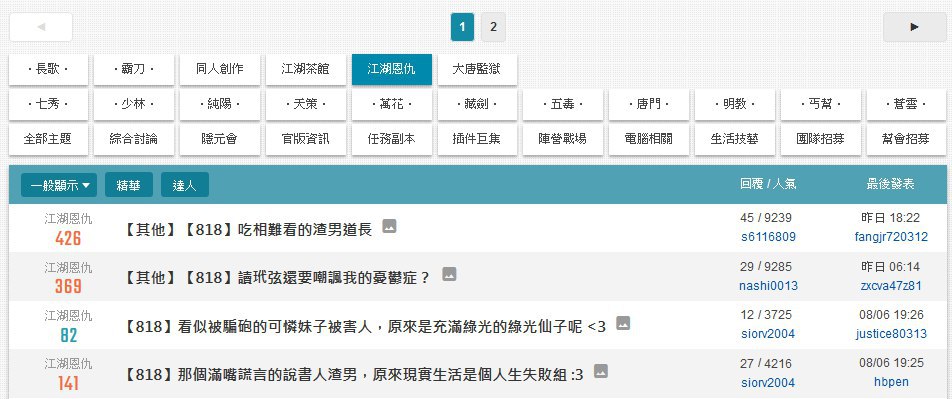Click image icon beside 請玳弦 thread title
The width and height of the screenshot is (952, 399).
(449, 274)
